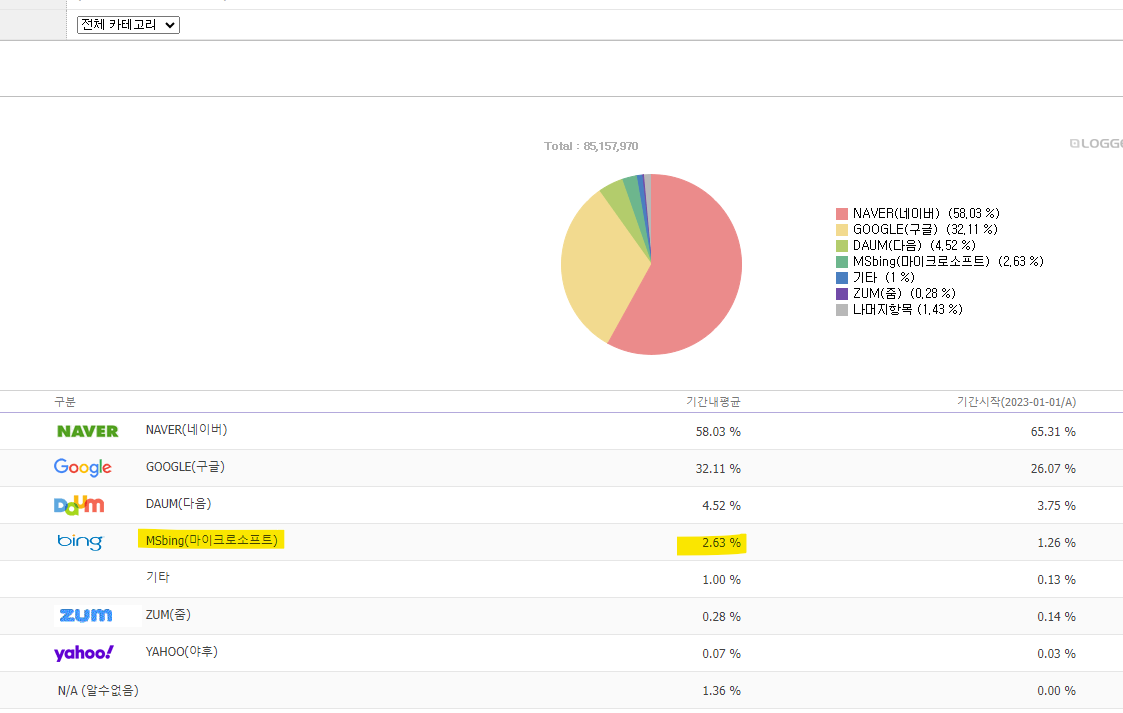The width and height of the screenshot is (1123, 713).
Task: Select the green DAUM pie slice
Action: (622, 208)
